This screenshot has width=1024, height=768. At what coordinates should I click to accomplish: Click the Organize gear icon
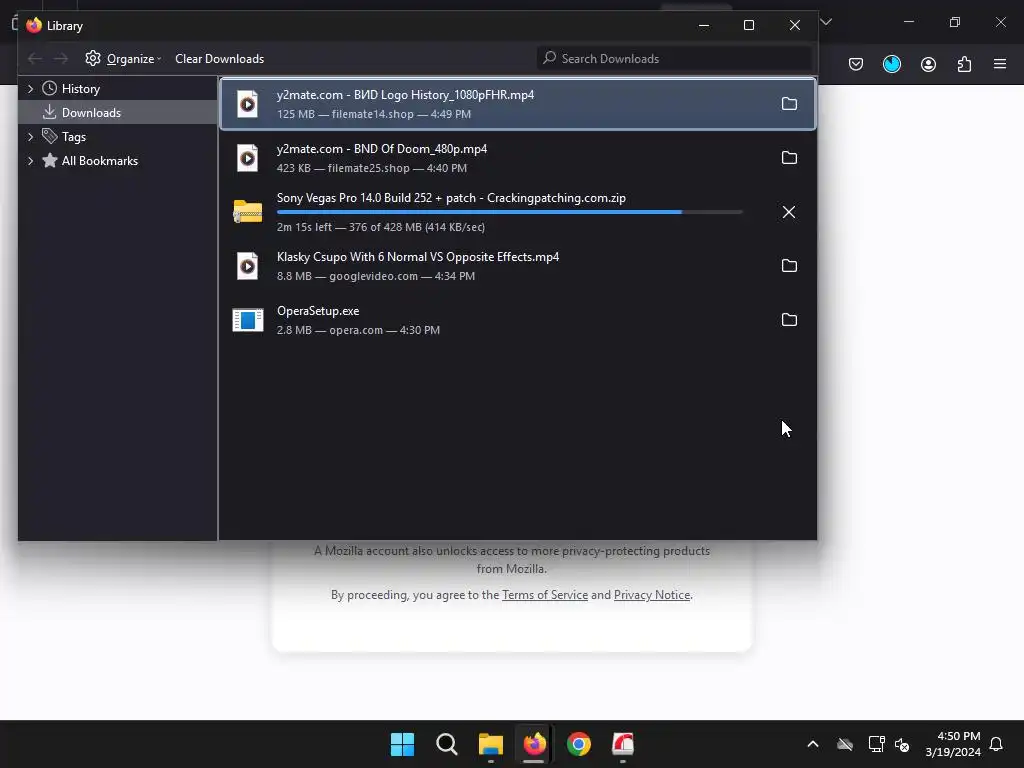[93, 58]
